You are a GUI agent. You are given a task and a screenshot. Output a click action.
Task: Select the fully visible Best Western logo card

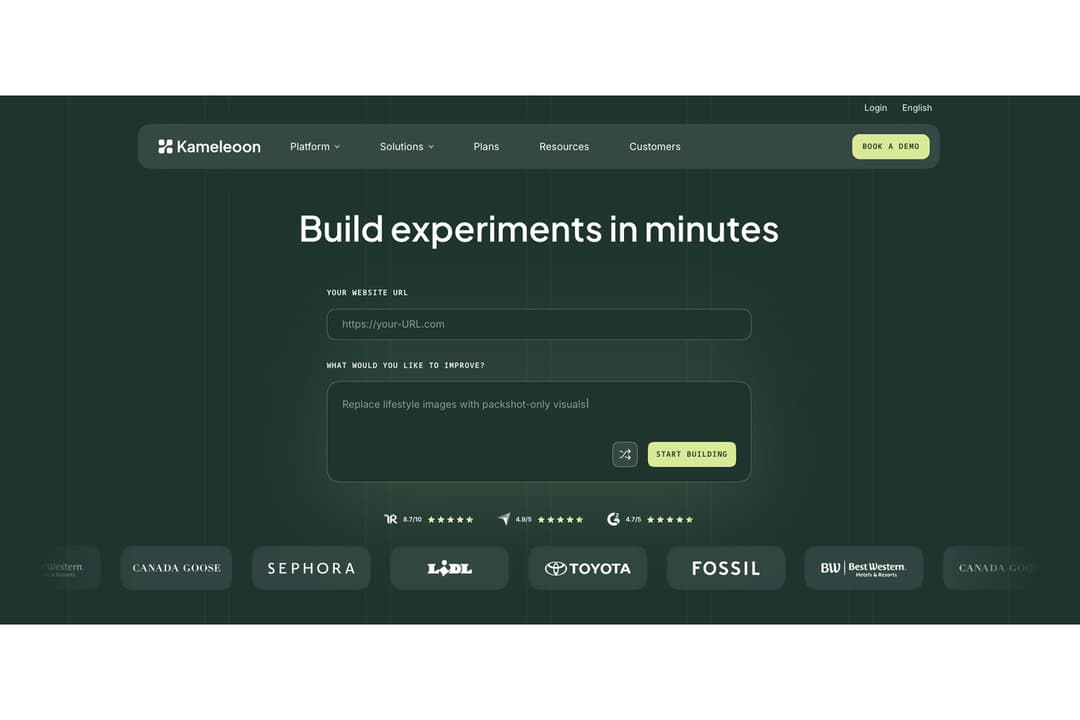864,568
